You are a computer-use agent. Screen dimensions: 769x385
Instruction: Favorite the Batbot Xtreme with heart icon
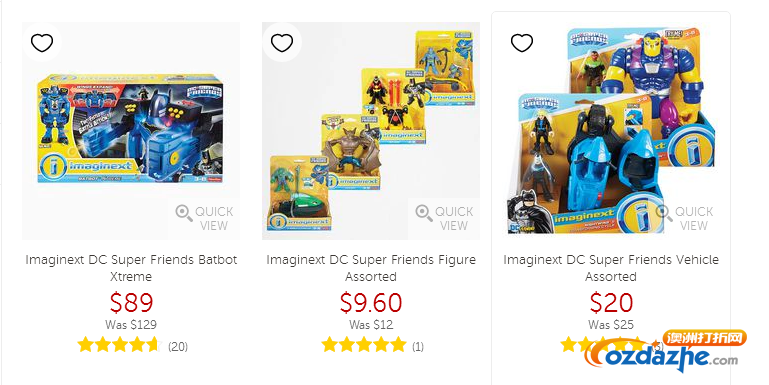coord(42,43)
